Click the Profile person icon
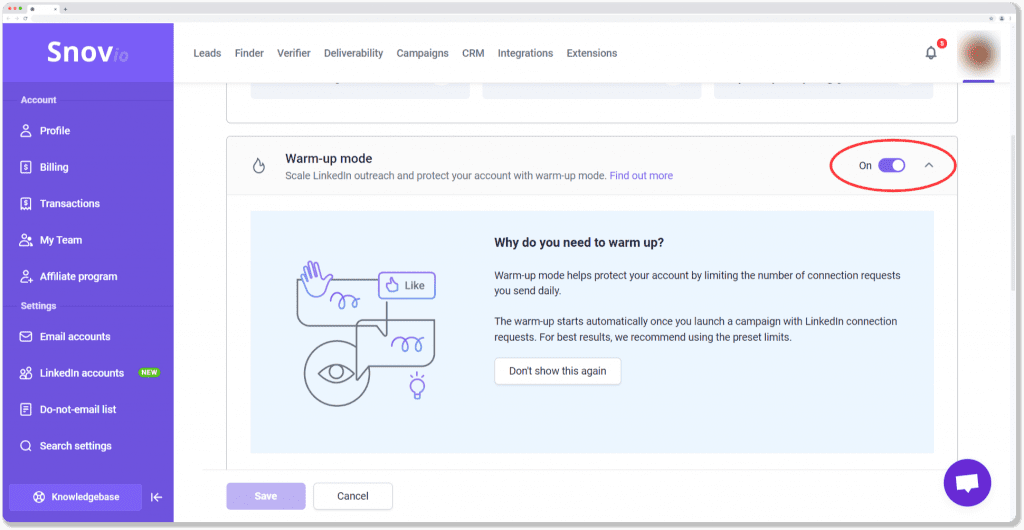The width and height of the screenshot is (1024, 530). point(27,131)
